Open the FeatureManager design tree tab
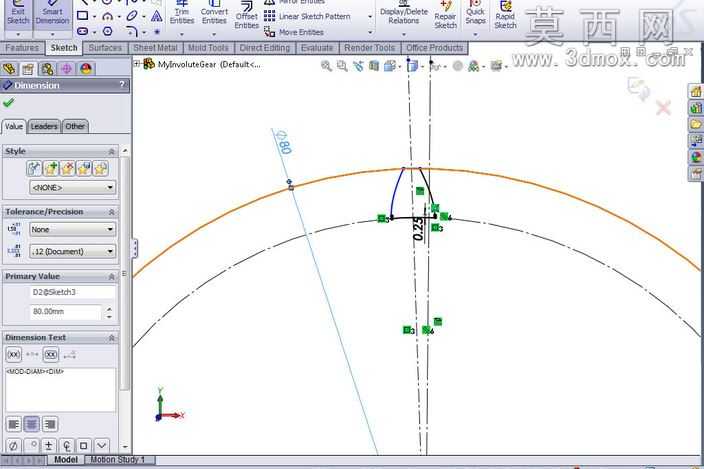 point(9,69)
